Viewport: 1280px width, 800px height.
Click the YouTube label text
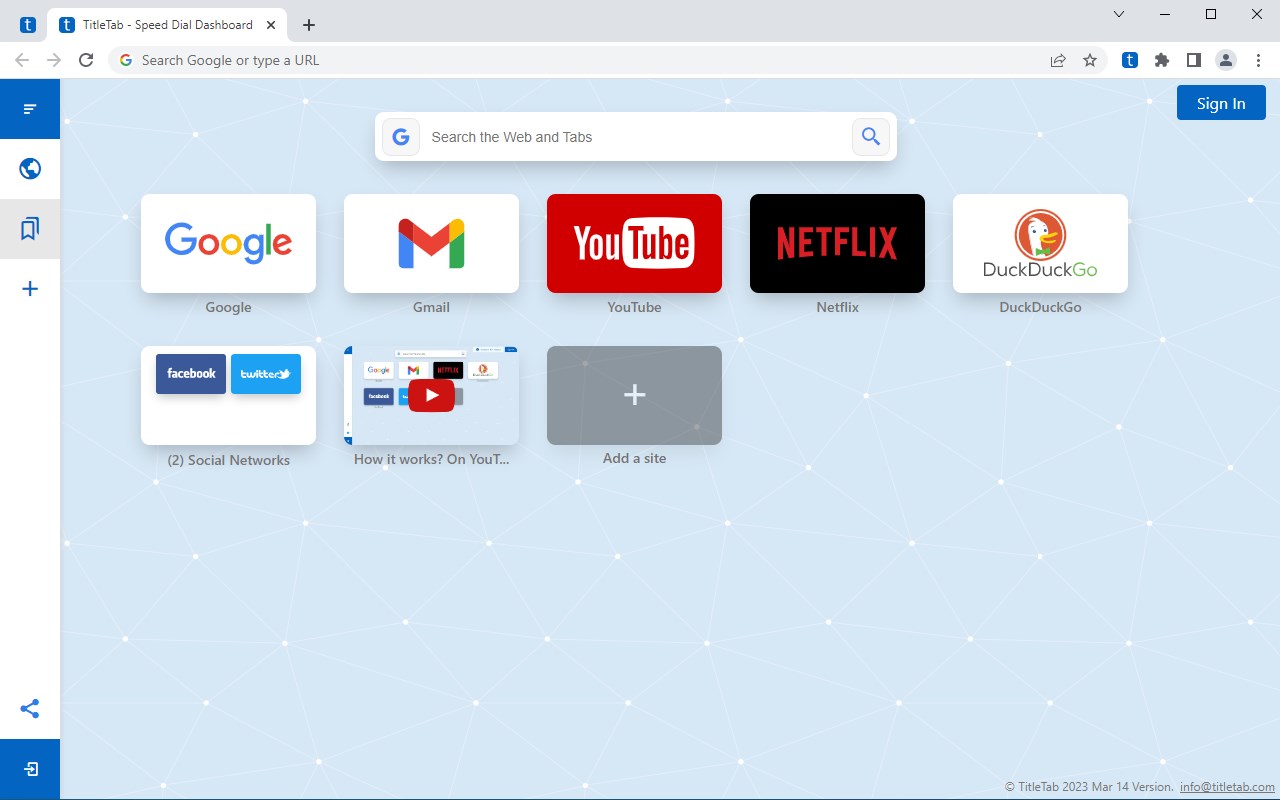click(x=634, y=307)
